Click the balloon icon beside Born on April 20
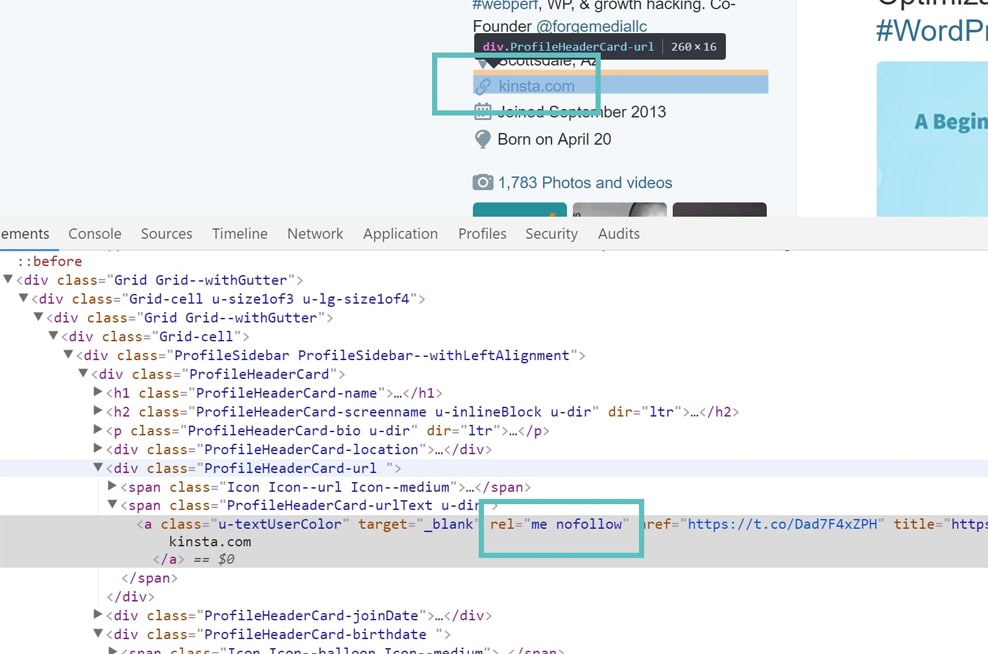 tap(483, 139)
